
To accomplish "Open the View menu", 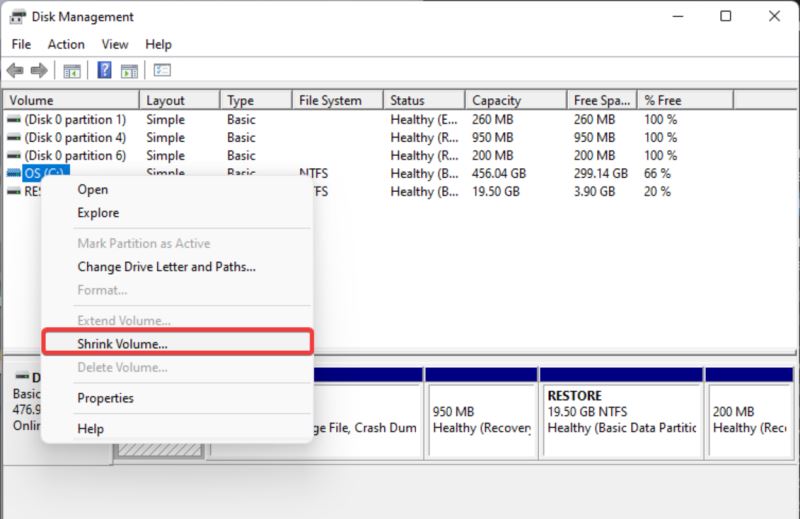I will point(115,44).
